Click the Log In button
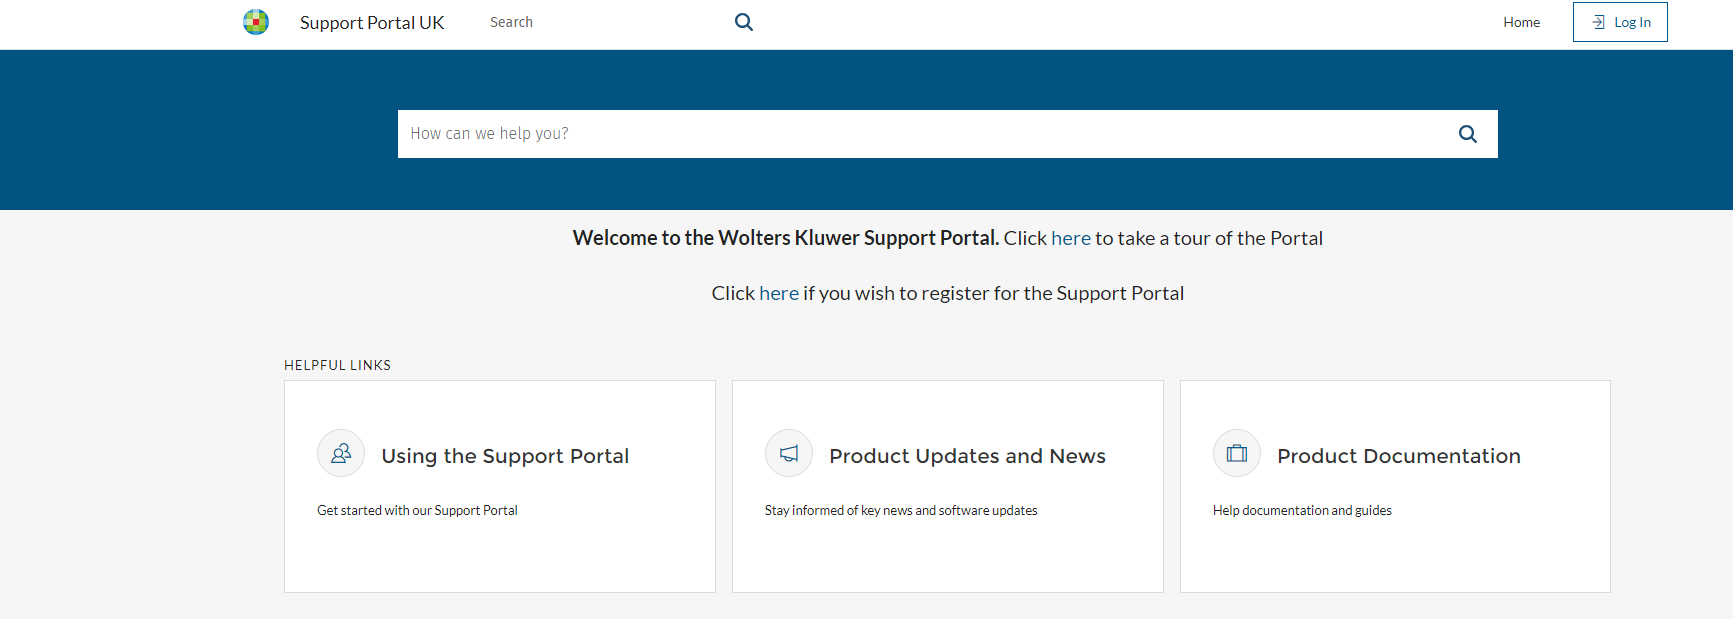The image size is (1733, 619). pos(1620,22)
